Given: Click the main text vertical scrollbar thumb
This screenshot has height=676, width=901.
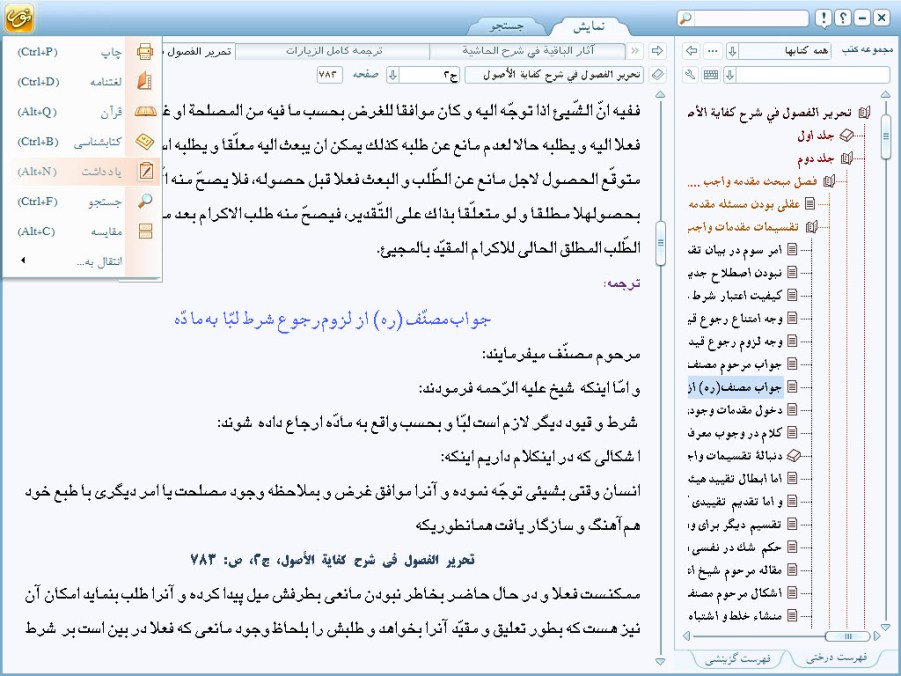Looking at the screenshot, I should pyautogui.click(x=661, y=243).
